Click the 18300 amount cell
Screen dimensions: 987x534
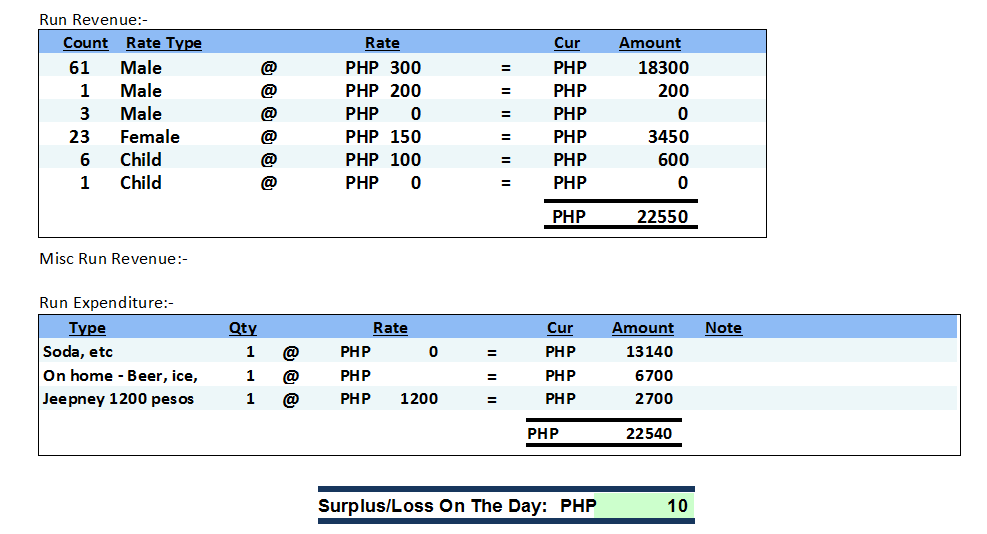[x=663, y=68]
